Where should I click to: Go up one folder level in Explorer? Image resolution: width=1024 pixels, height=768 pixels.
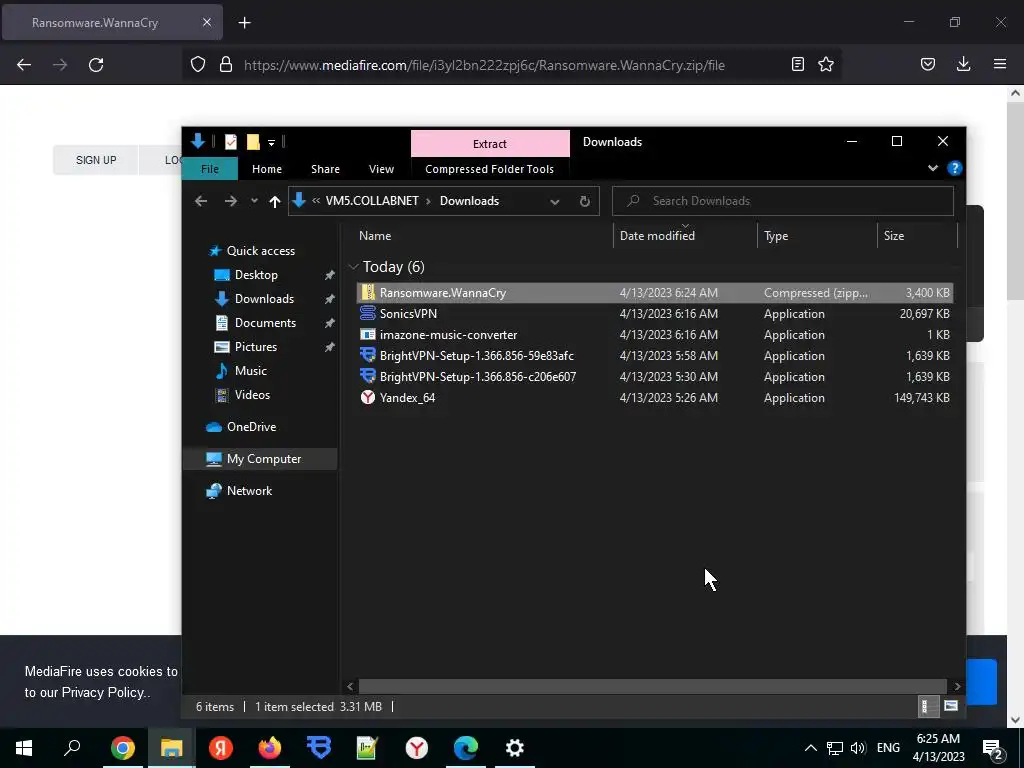(x=275, y=201)
